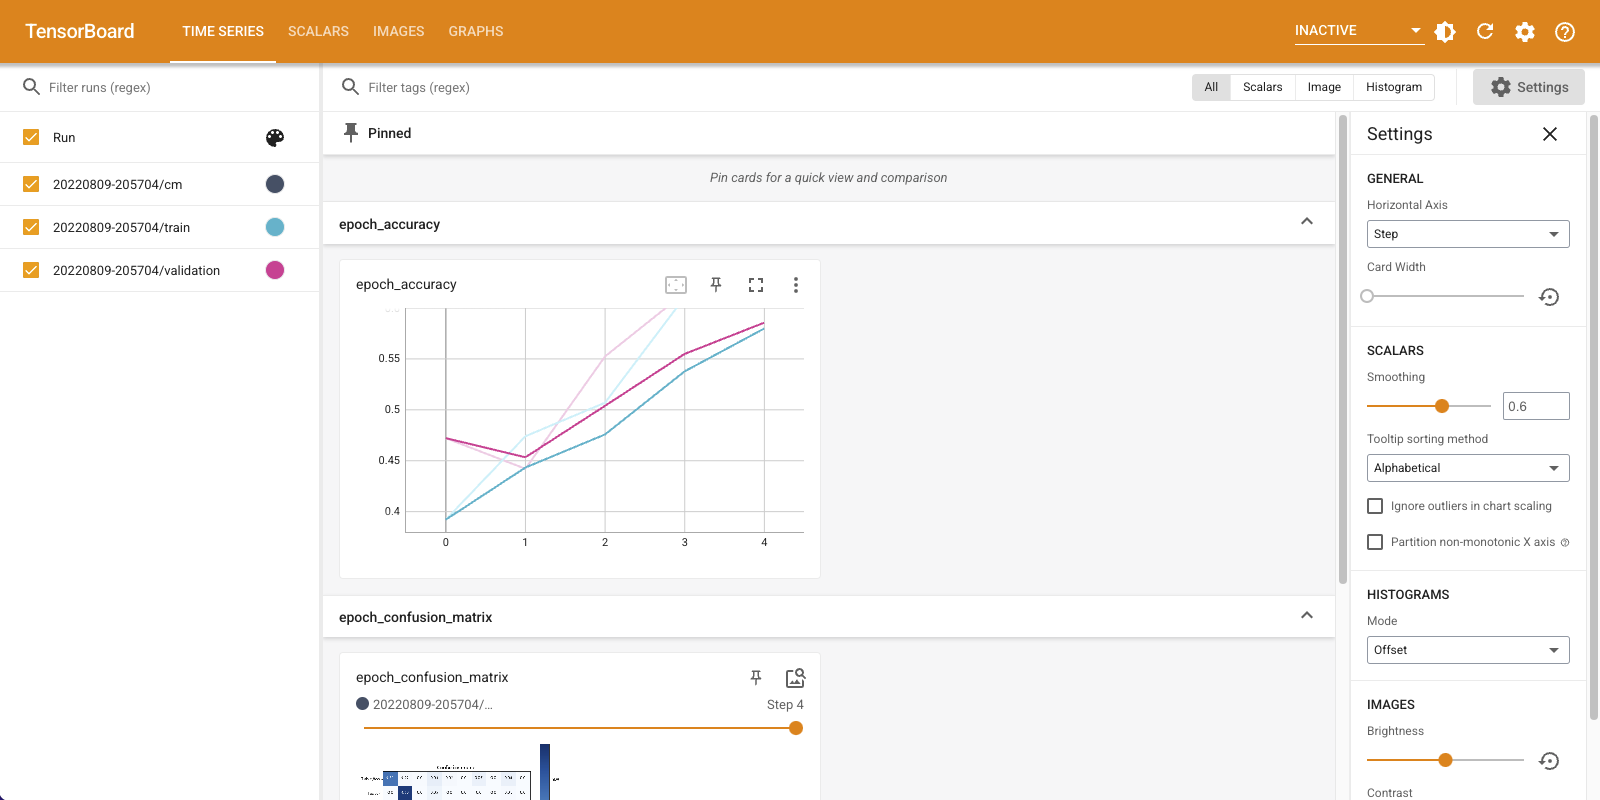Expand epoch_accuracy chart to full size
This screenshot has width=1600, height=800.
(x=756, y=285)
